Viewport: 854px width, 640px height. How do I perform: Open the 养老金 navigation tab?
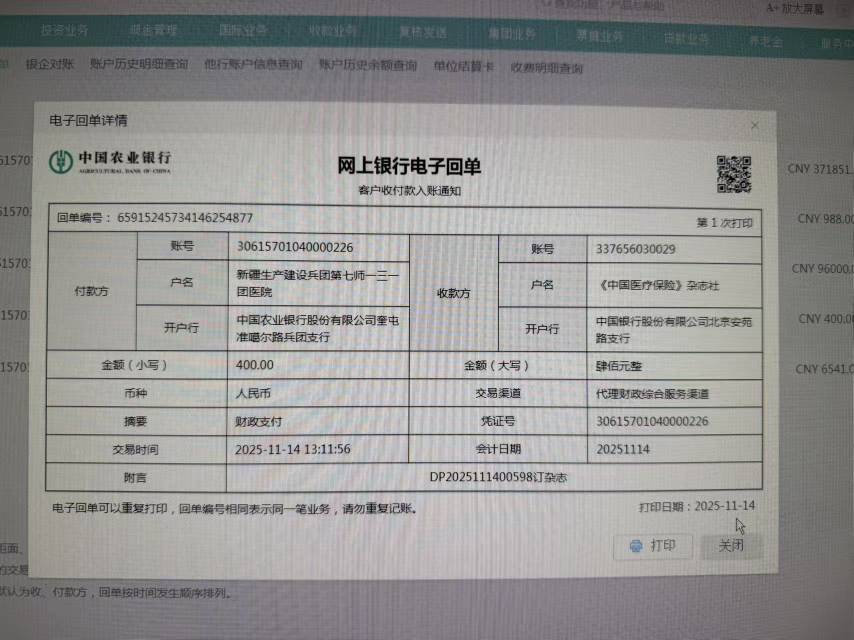pos(766,41)
